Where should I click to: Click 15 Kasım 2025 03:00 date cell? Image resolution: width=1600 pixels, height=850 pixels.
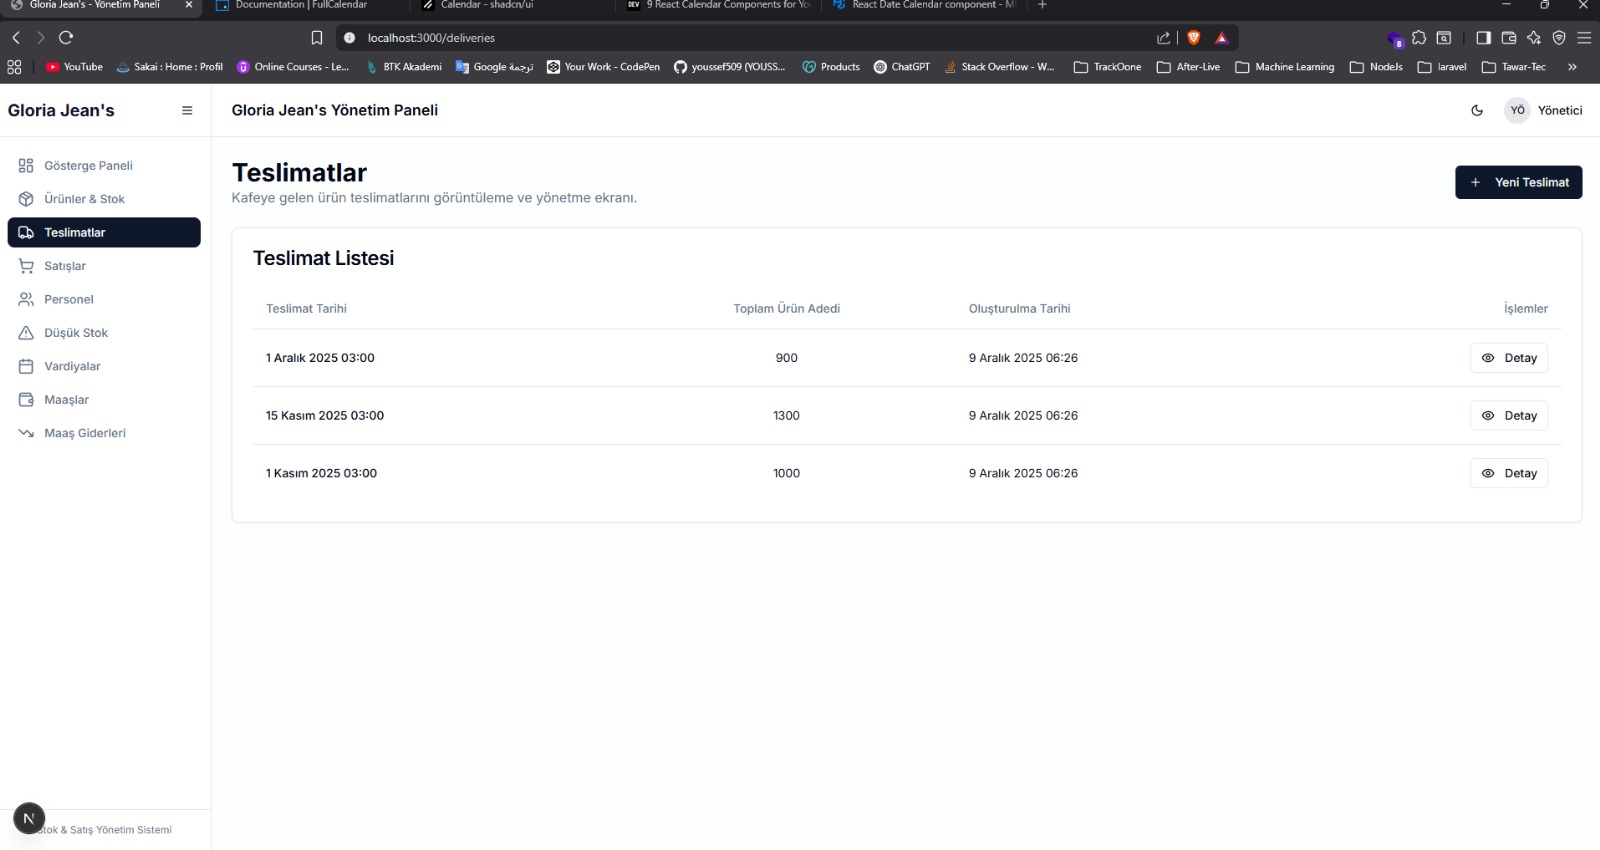click(x=325, y=416)
